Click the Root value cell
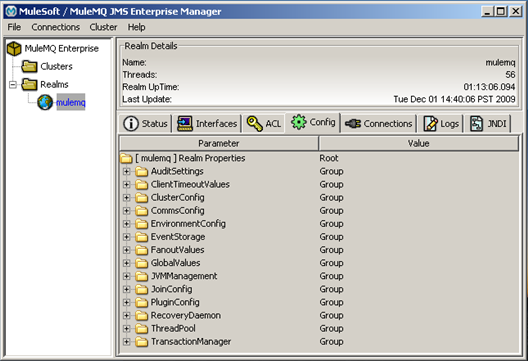 click(x=329, y=158)
